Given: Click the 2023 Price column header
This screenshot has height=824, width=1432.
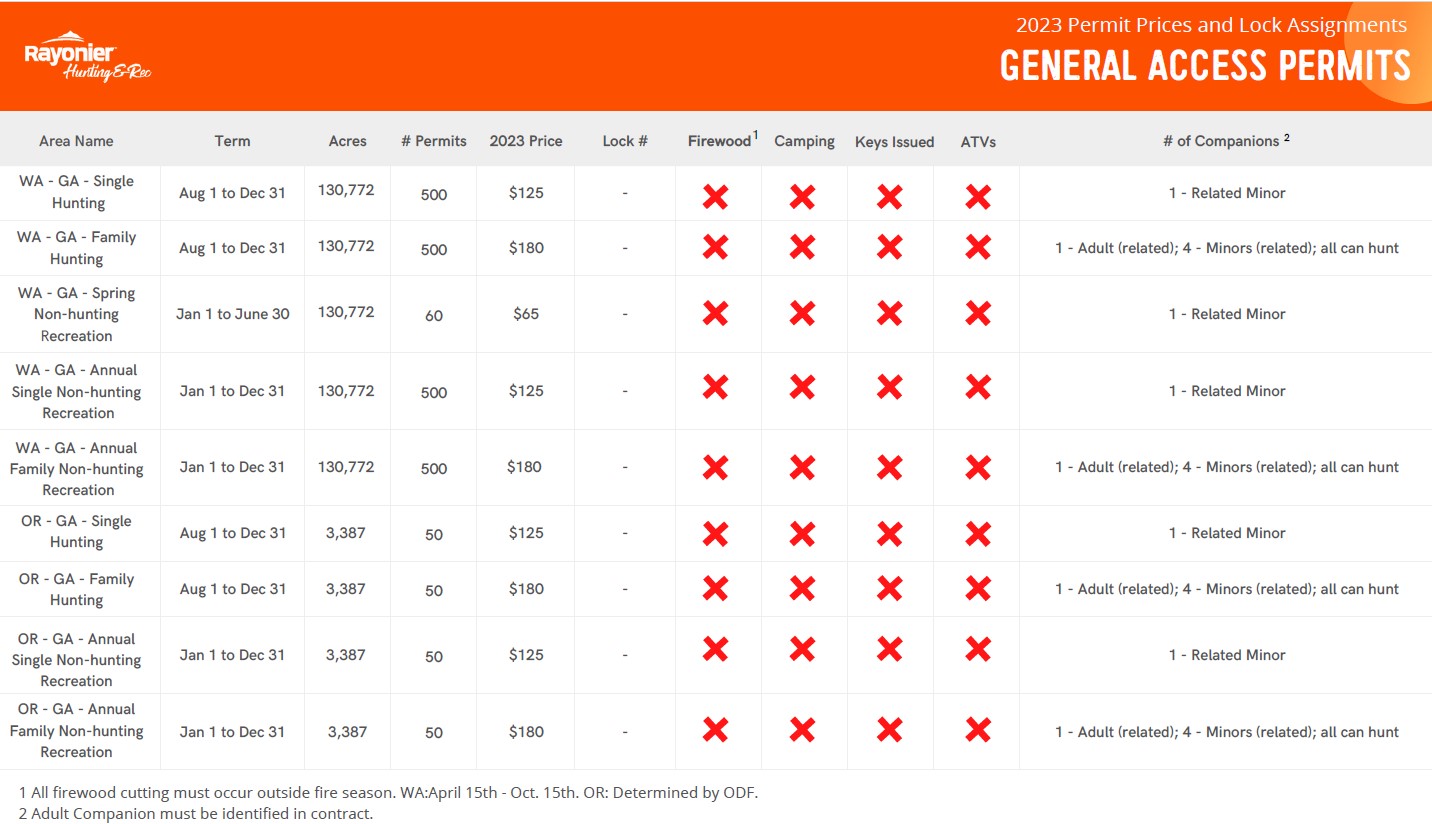Looking at the screenshot, I should pyautogui.click(x=526, y=141).
